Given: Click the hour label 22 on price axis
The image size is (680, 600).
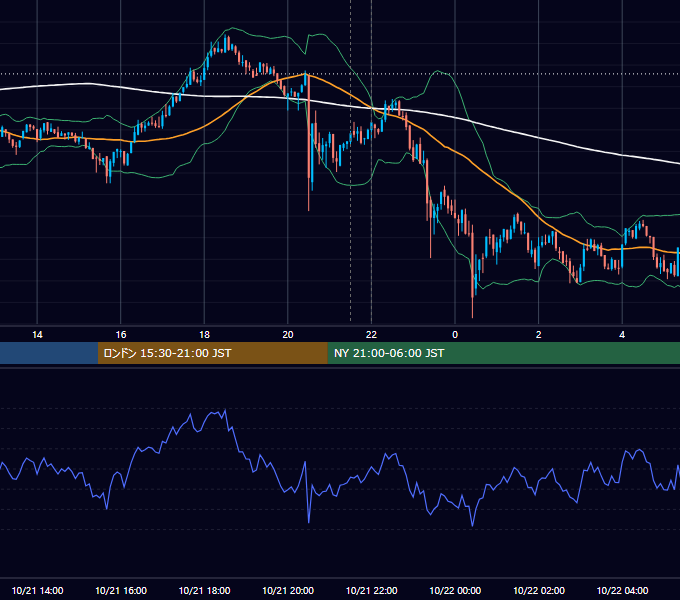Looking at the screenshot, I should [371, 335].
